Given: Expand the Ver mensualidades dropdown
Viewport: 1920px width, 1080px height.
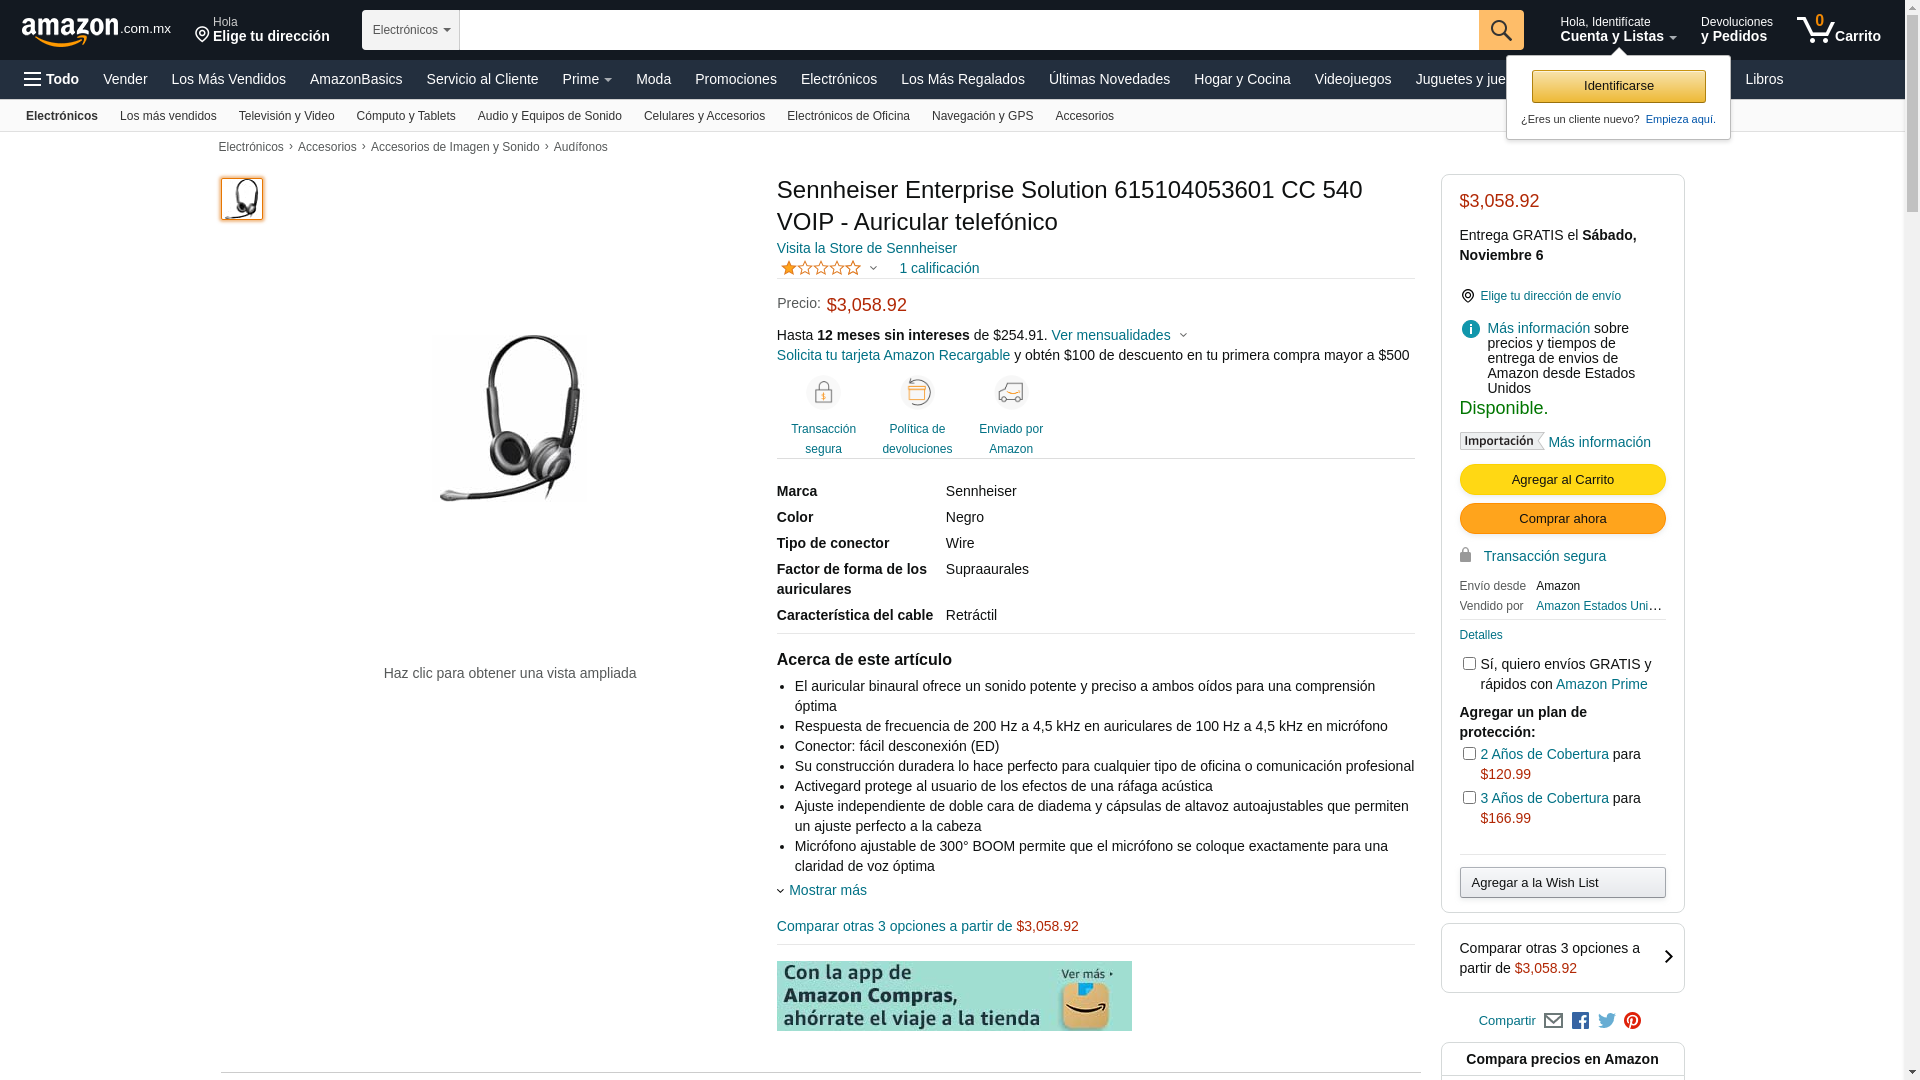Looking at the screenshot, I should click(1119, 335).
